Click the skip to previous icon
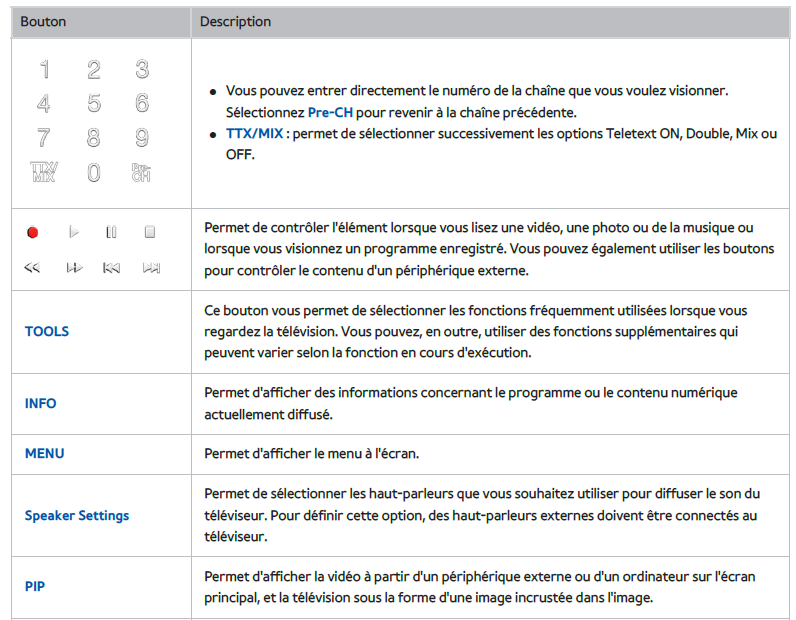The image size is (796, 620). coord(111,268)
